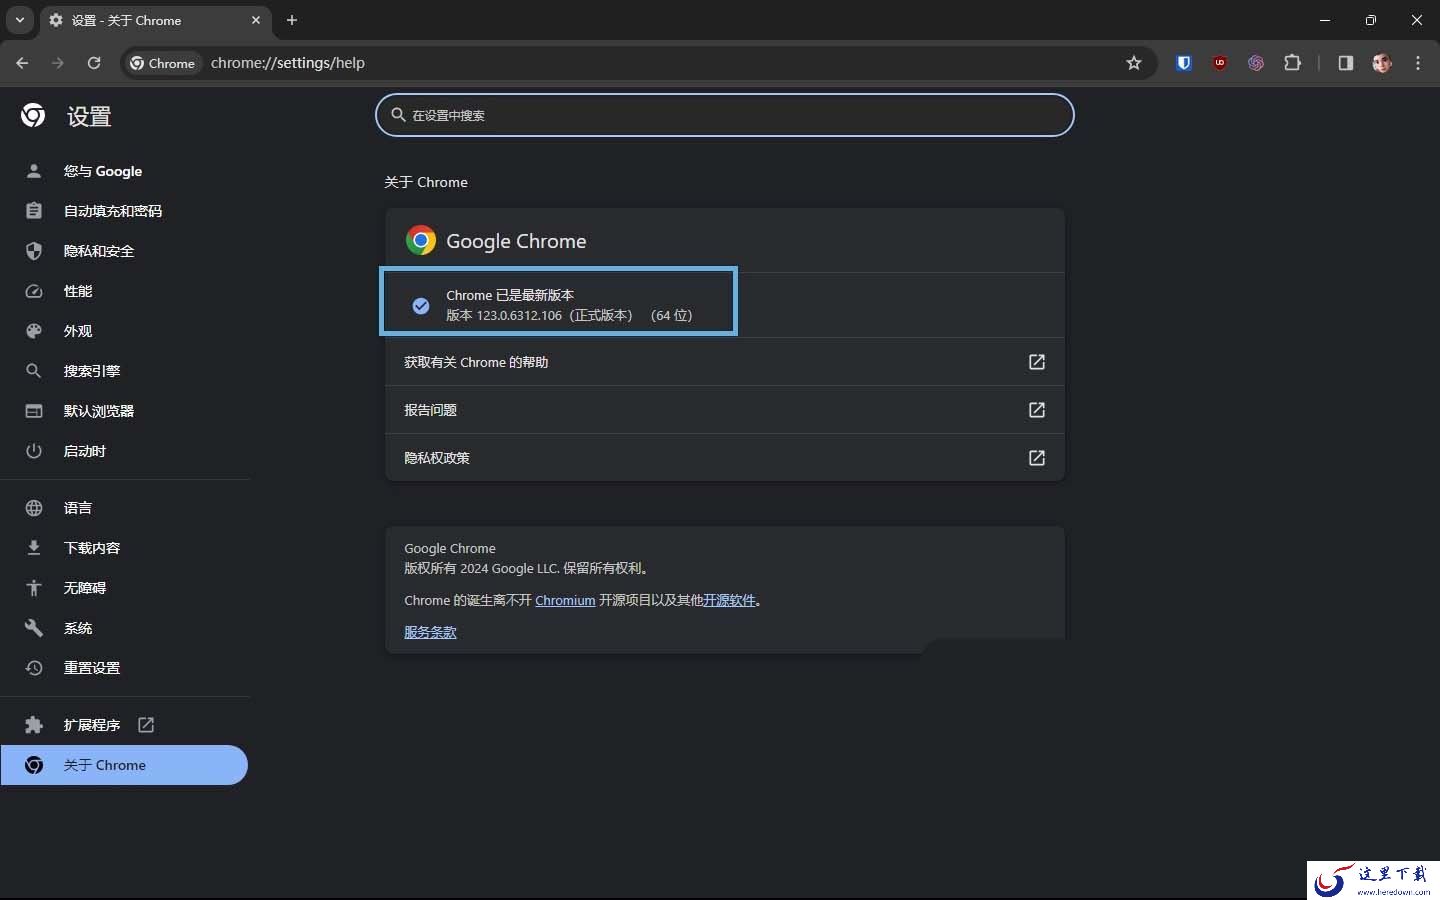Click the Chrome site info chip

[162, 63]
